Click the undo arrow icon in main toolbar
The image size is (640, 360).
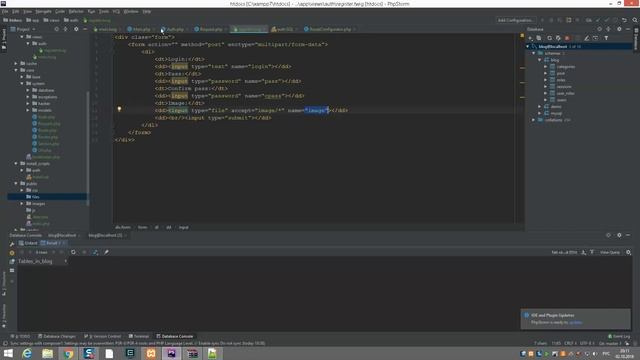pyautogui.click(x=624, y=20)
